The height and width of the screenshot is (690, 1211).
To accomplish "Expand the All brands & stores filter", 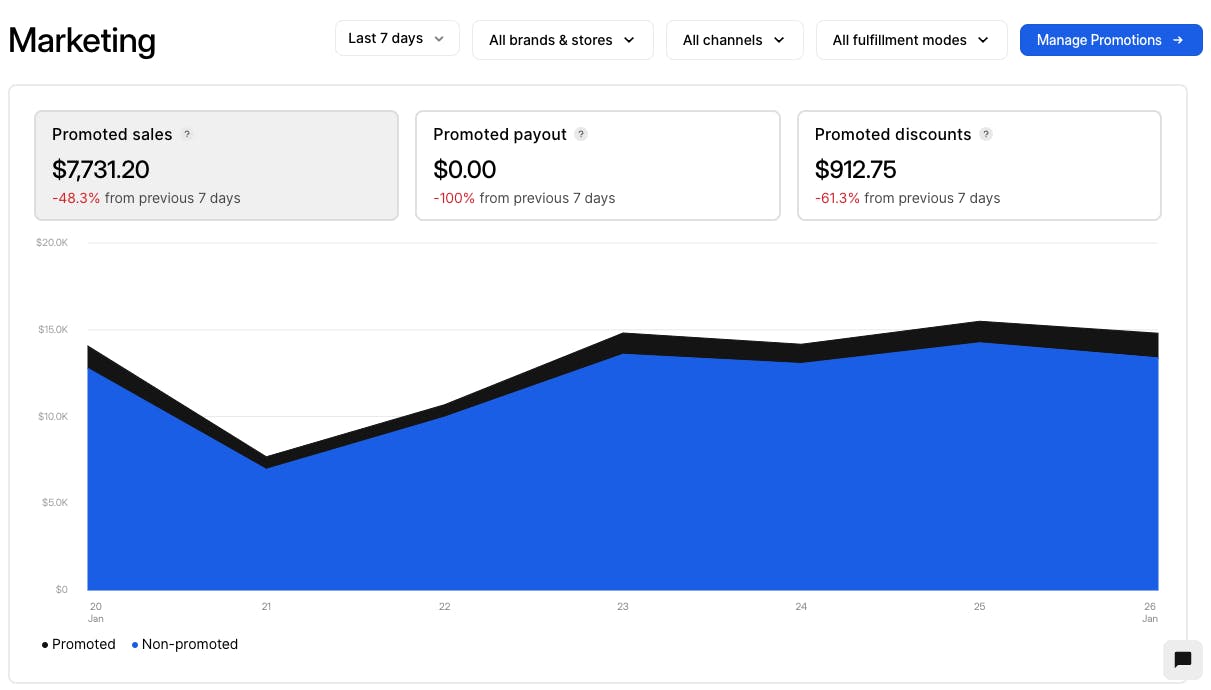I will coord(562,40).
